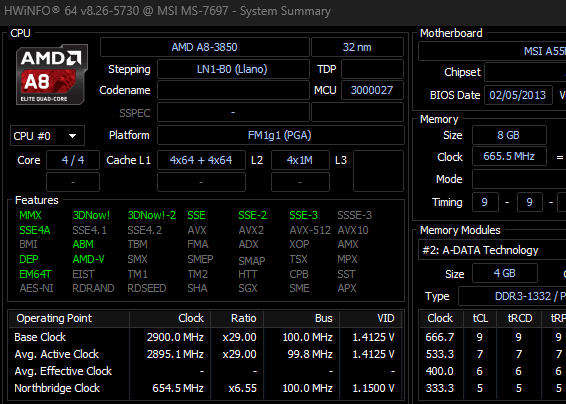The height and width of the screenshot is (404, 566).
Task: Click the tRCD column header
Action: point(520,318)
